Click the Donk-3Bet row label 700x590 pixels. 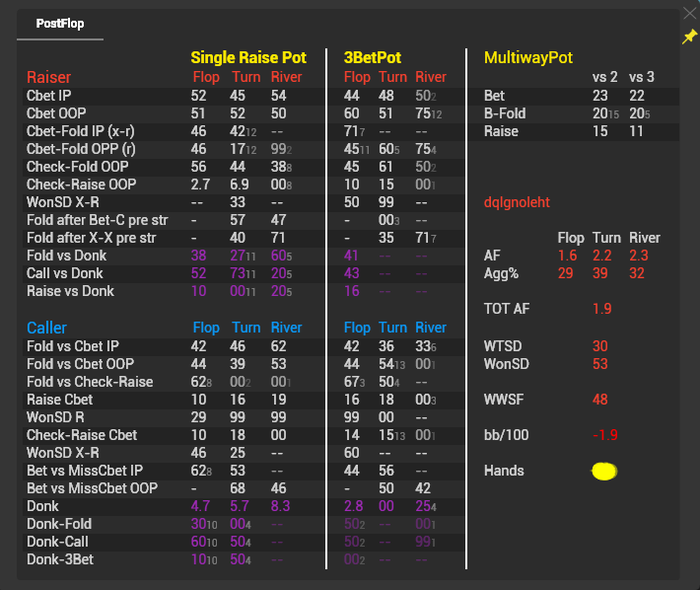[60, 560]
